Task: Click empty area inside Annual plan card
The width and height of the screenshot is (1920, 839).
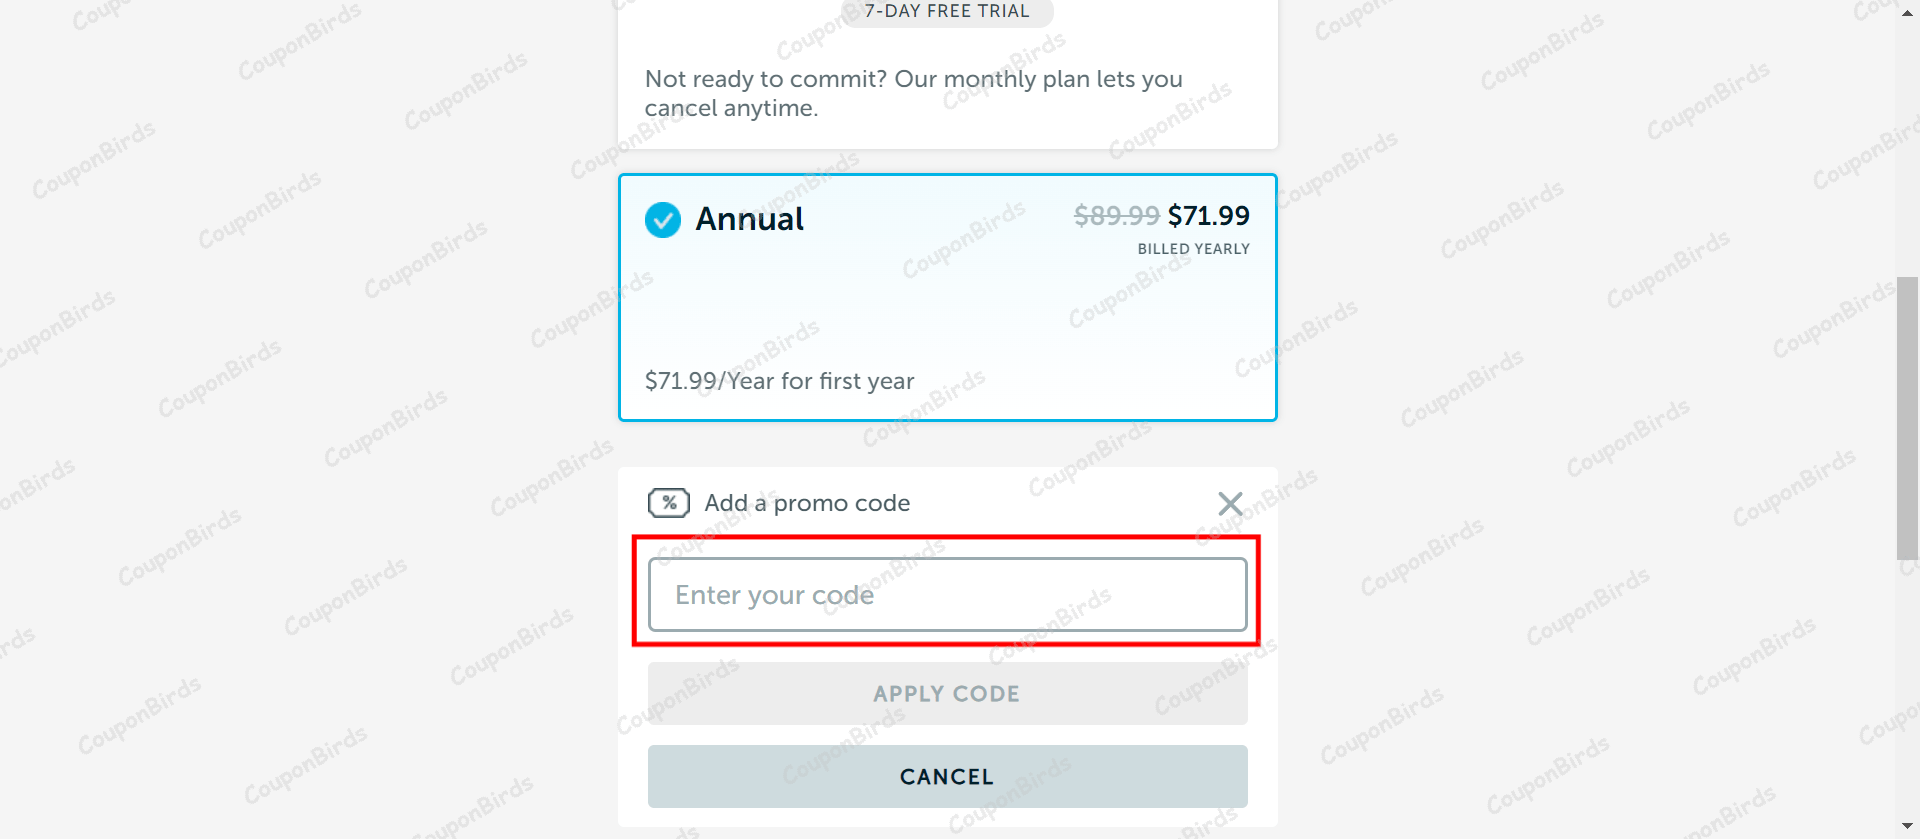Action: 947,310
